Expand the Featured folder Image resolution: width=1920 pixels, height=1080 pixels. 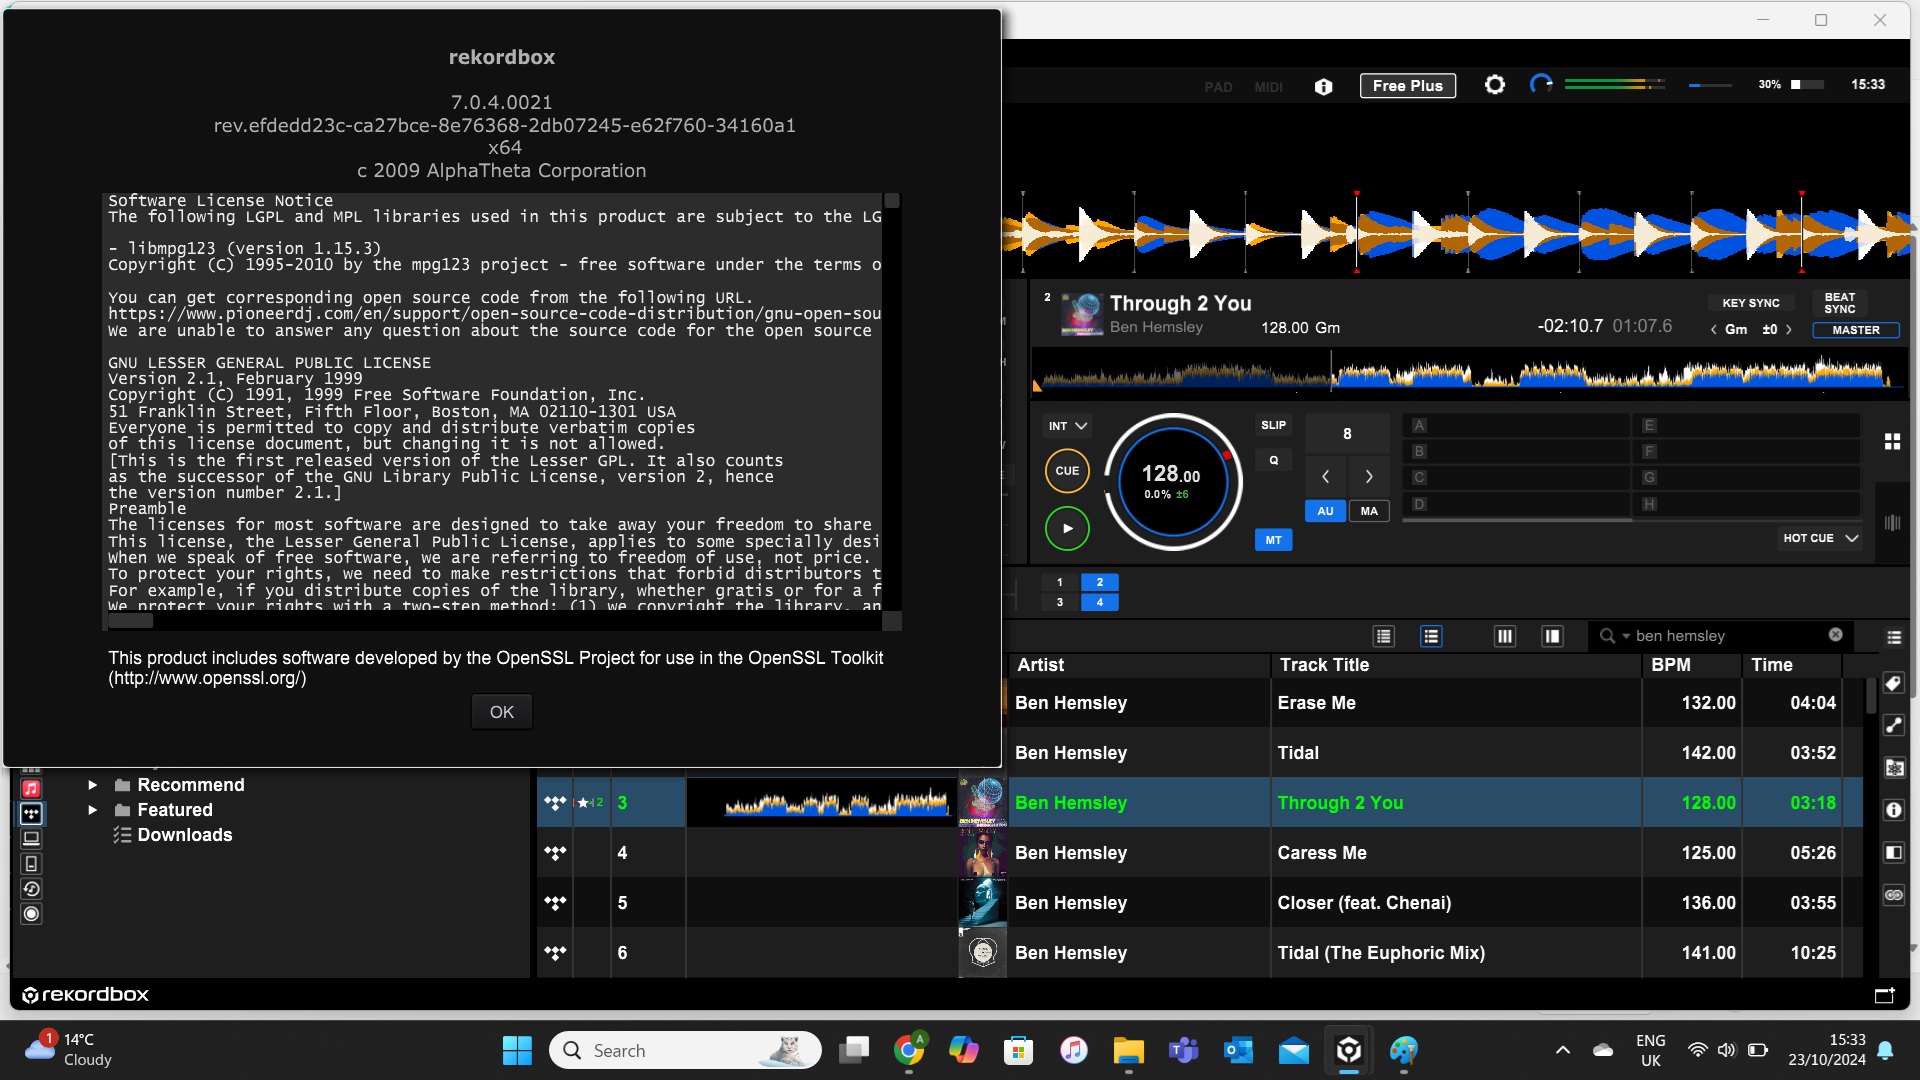(x=92, y=810)
